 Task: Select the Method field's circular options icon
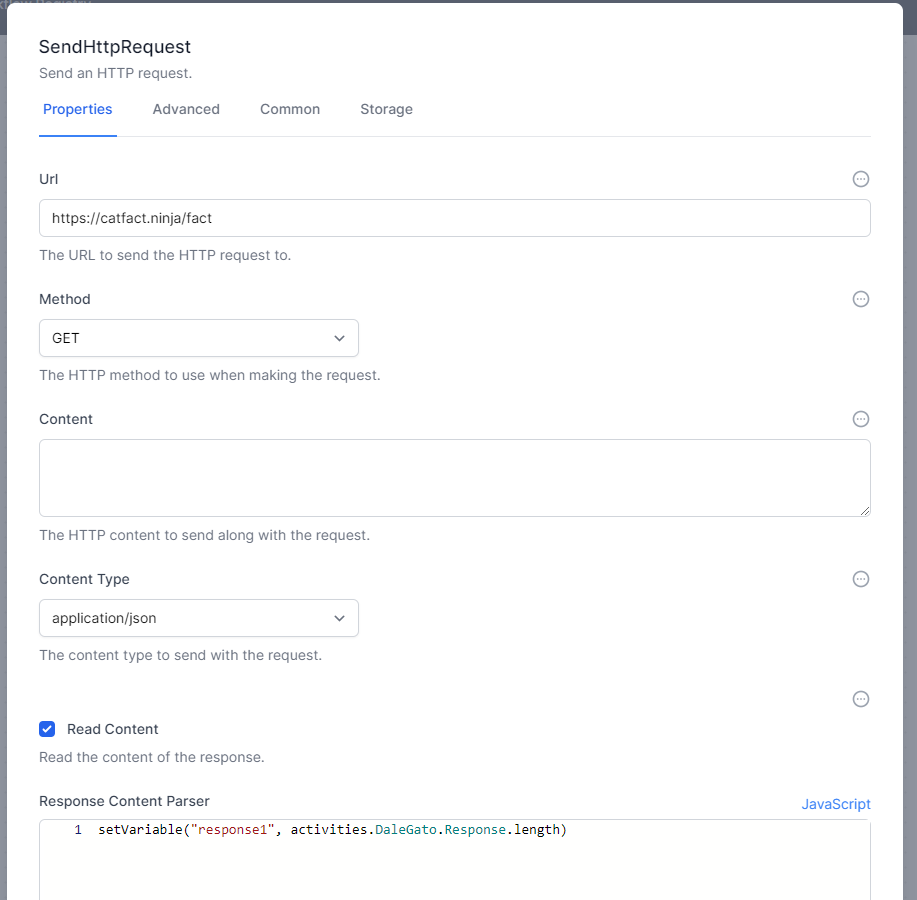pyautogui.click(x=861, y=299)
